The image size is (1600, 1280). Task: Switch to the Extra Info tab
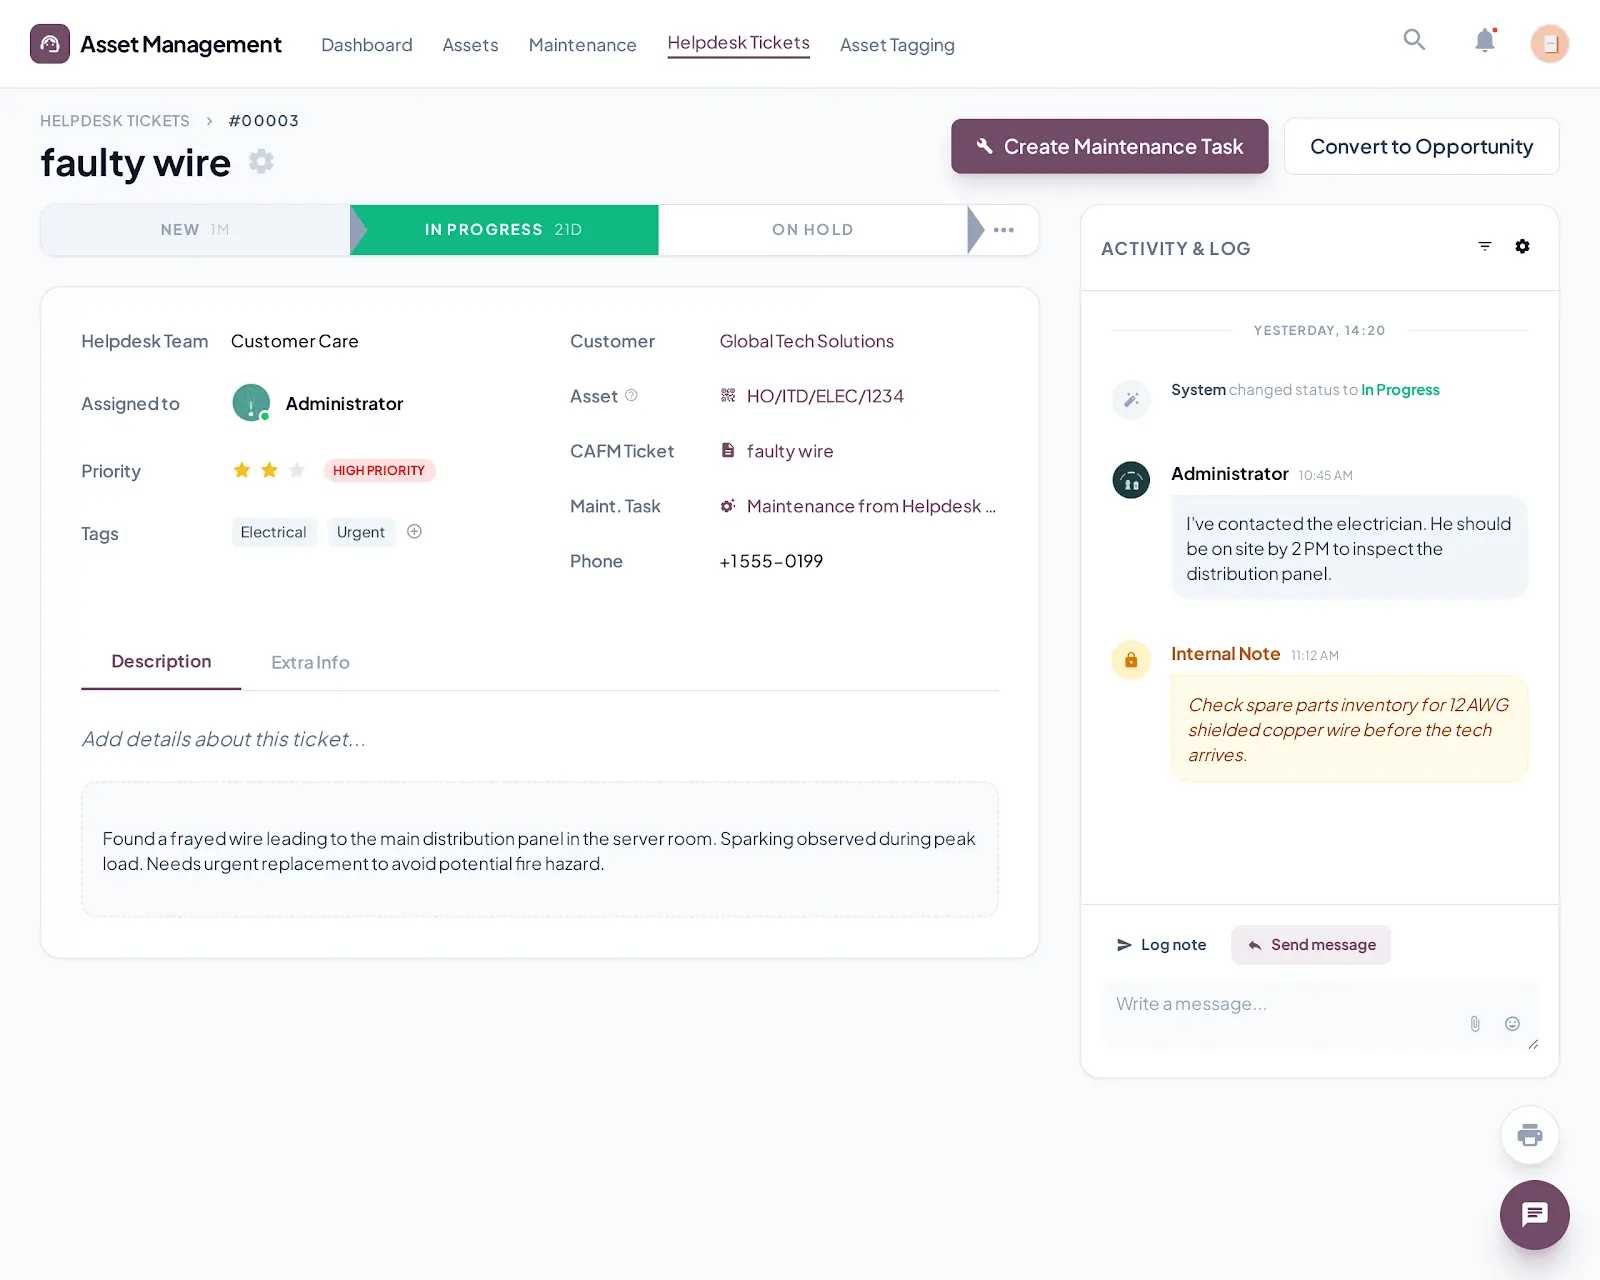click(310, 662)
